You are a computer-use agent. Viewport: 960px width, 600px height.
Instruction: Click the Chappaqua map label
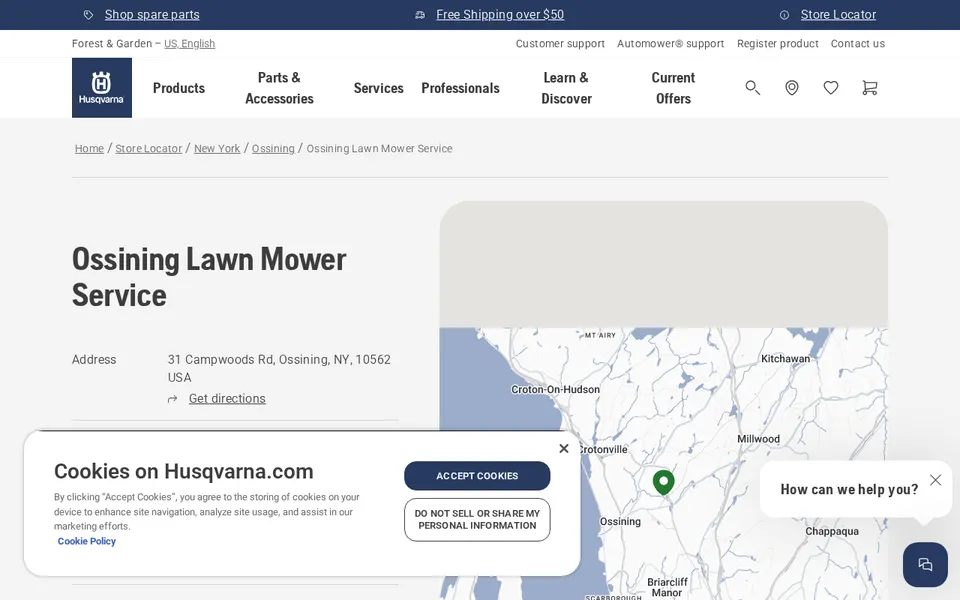click(x=831, y=531)
